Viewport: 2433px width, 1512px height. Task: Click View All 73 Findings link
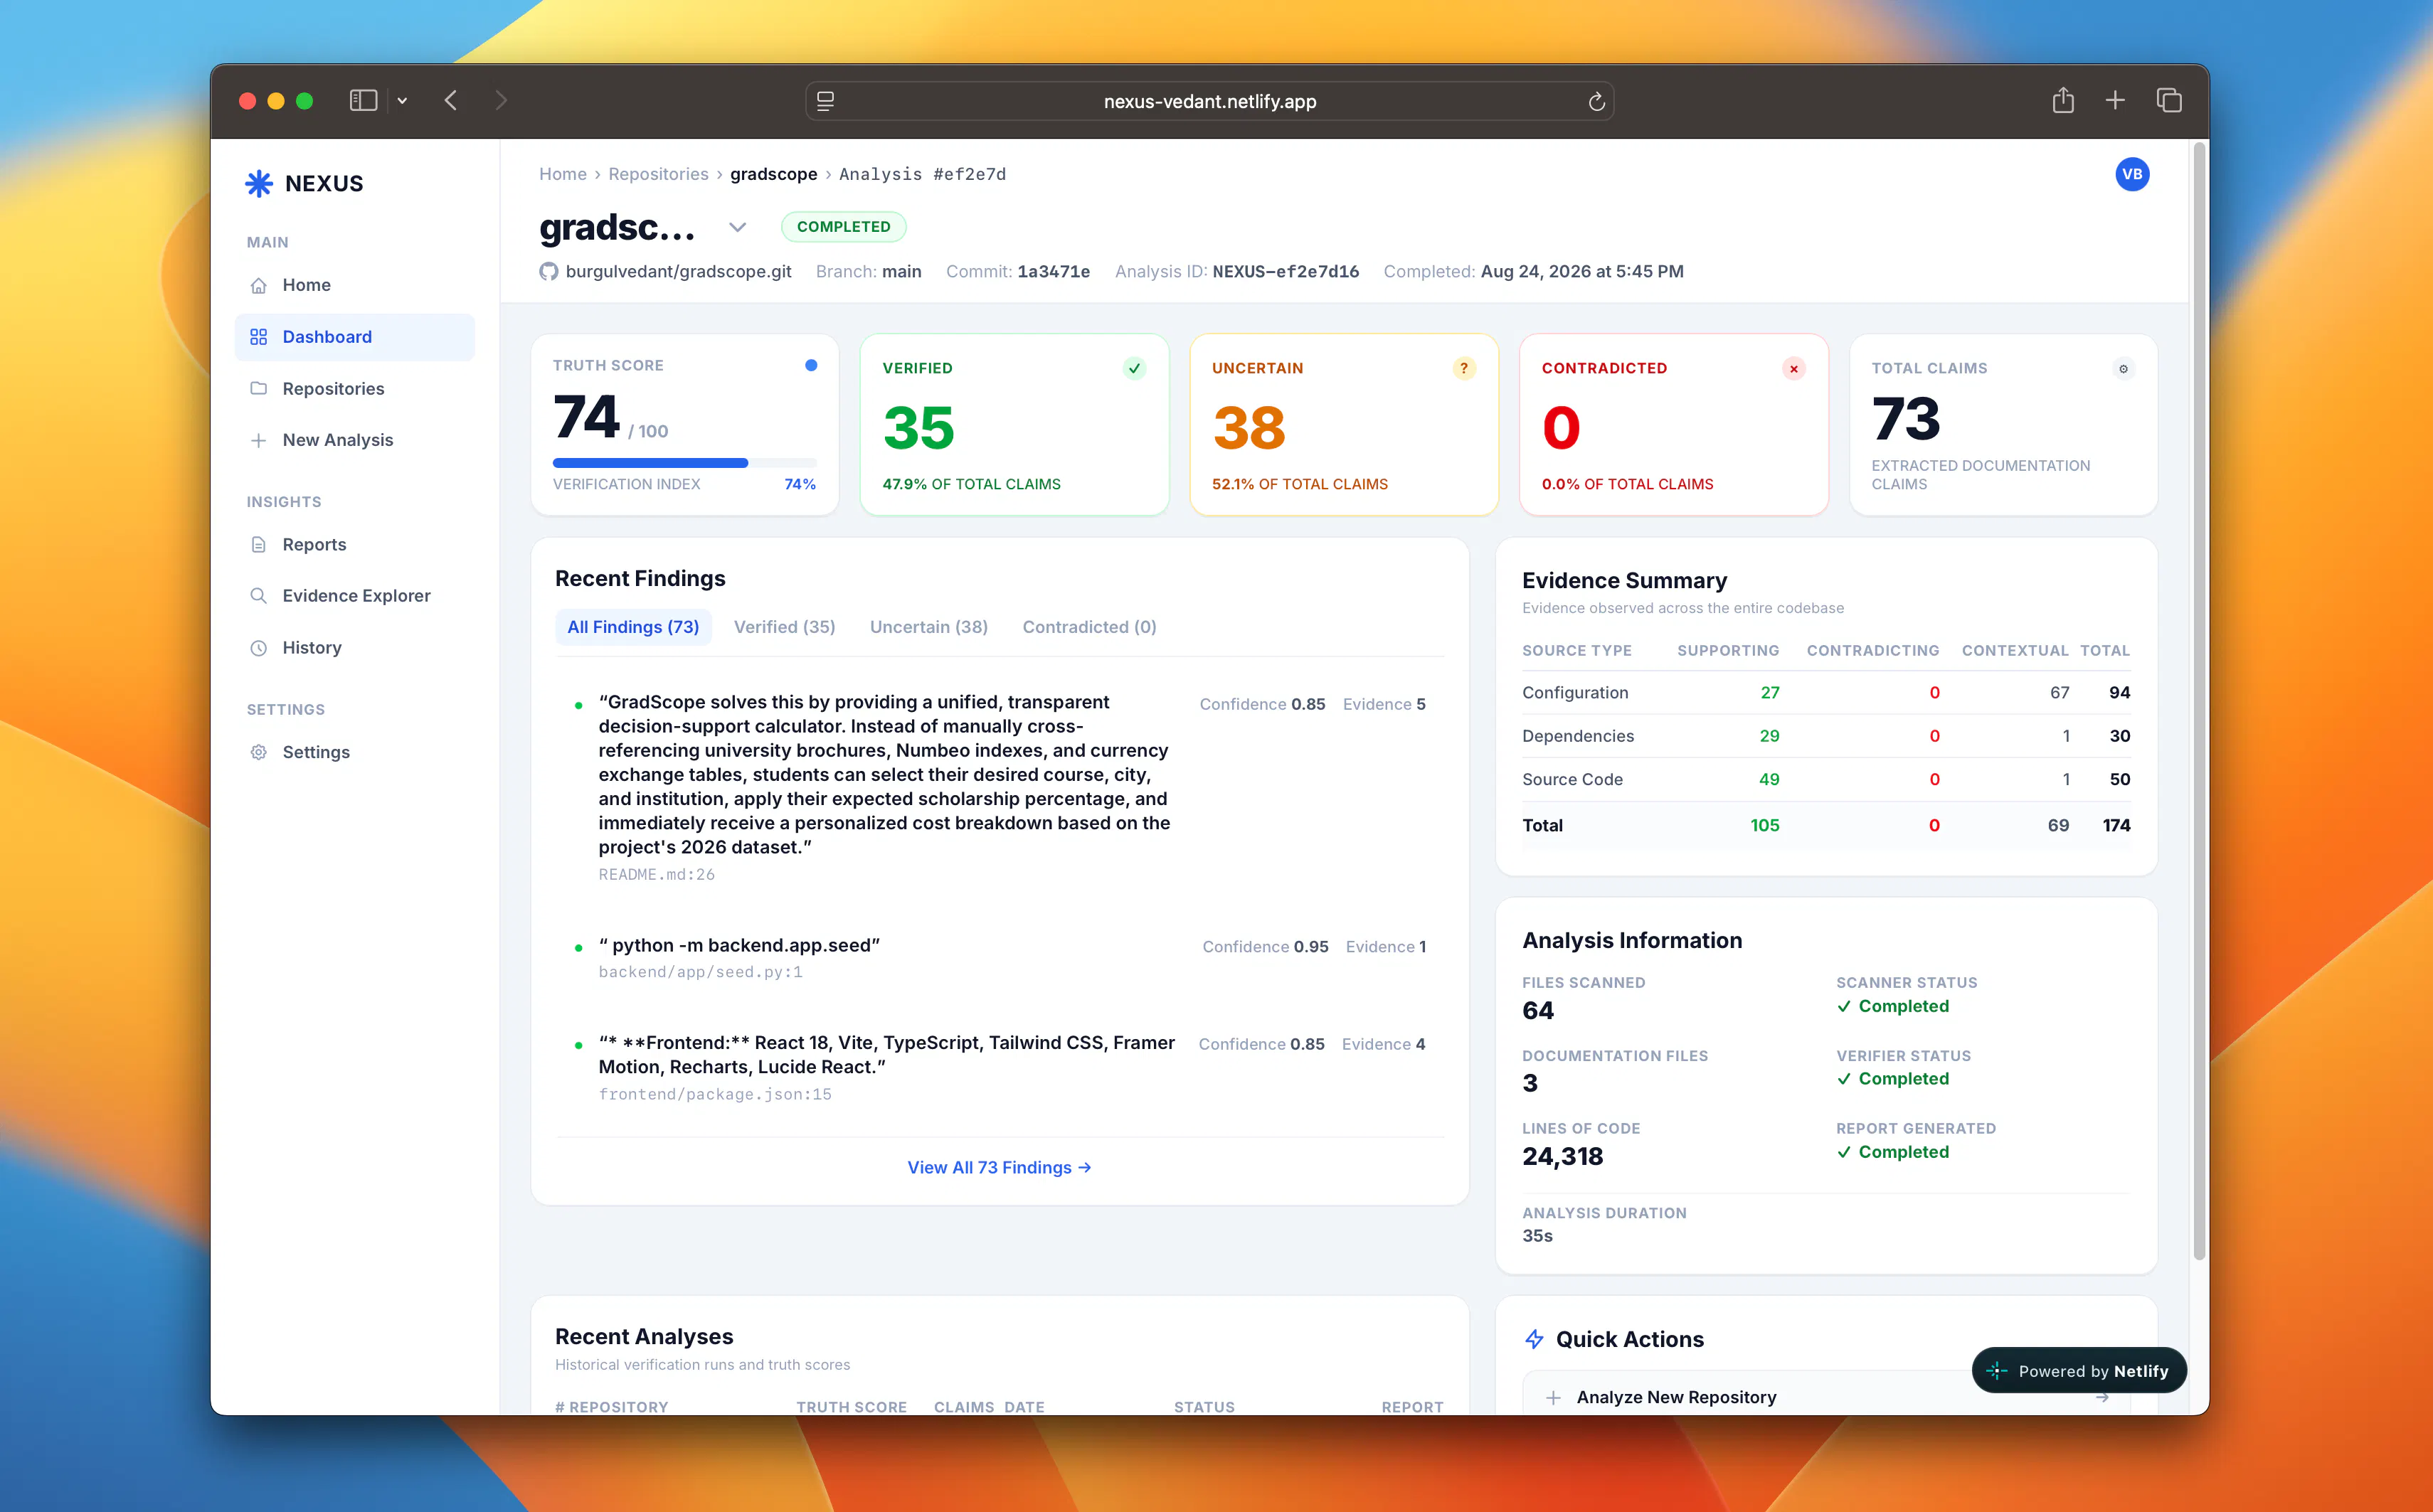pyautogui.click(x=999, y=1167)
